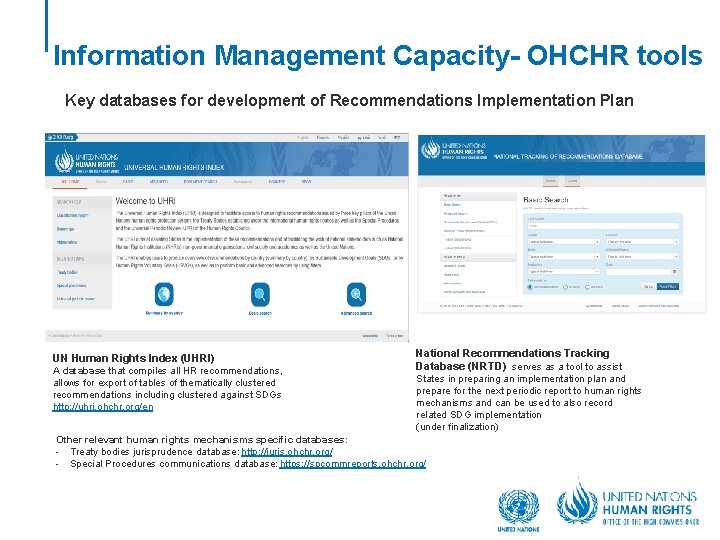
Task: Open the calendar icon in the date field
Action: coord(675,272)
